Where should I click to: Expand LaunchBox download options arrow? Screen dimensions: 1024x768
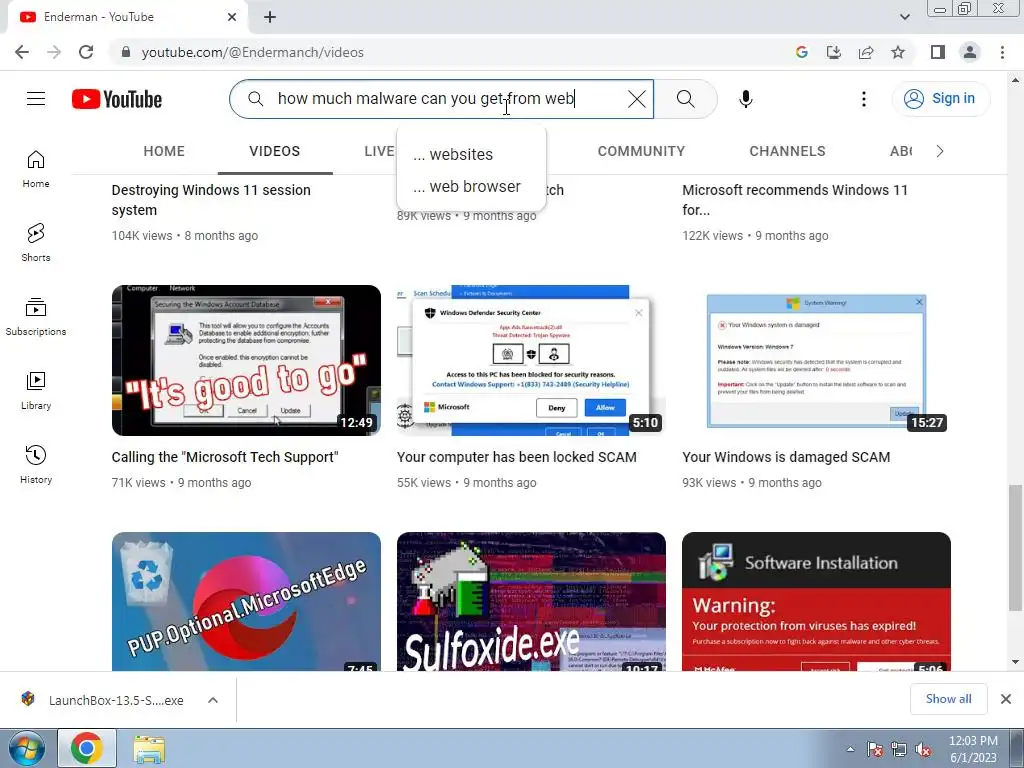tap(213, 700)
